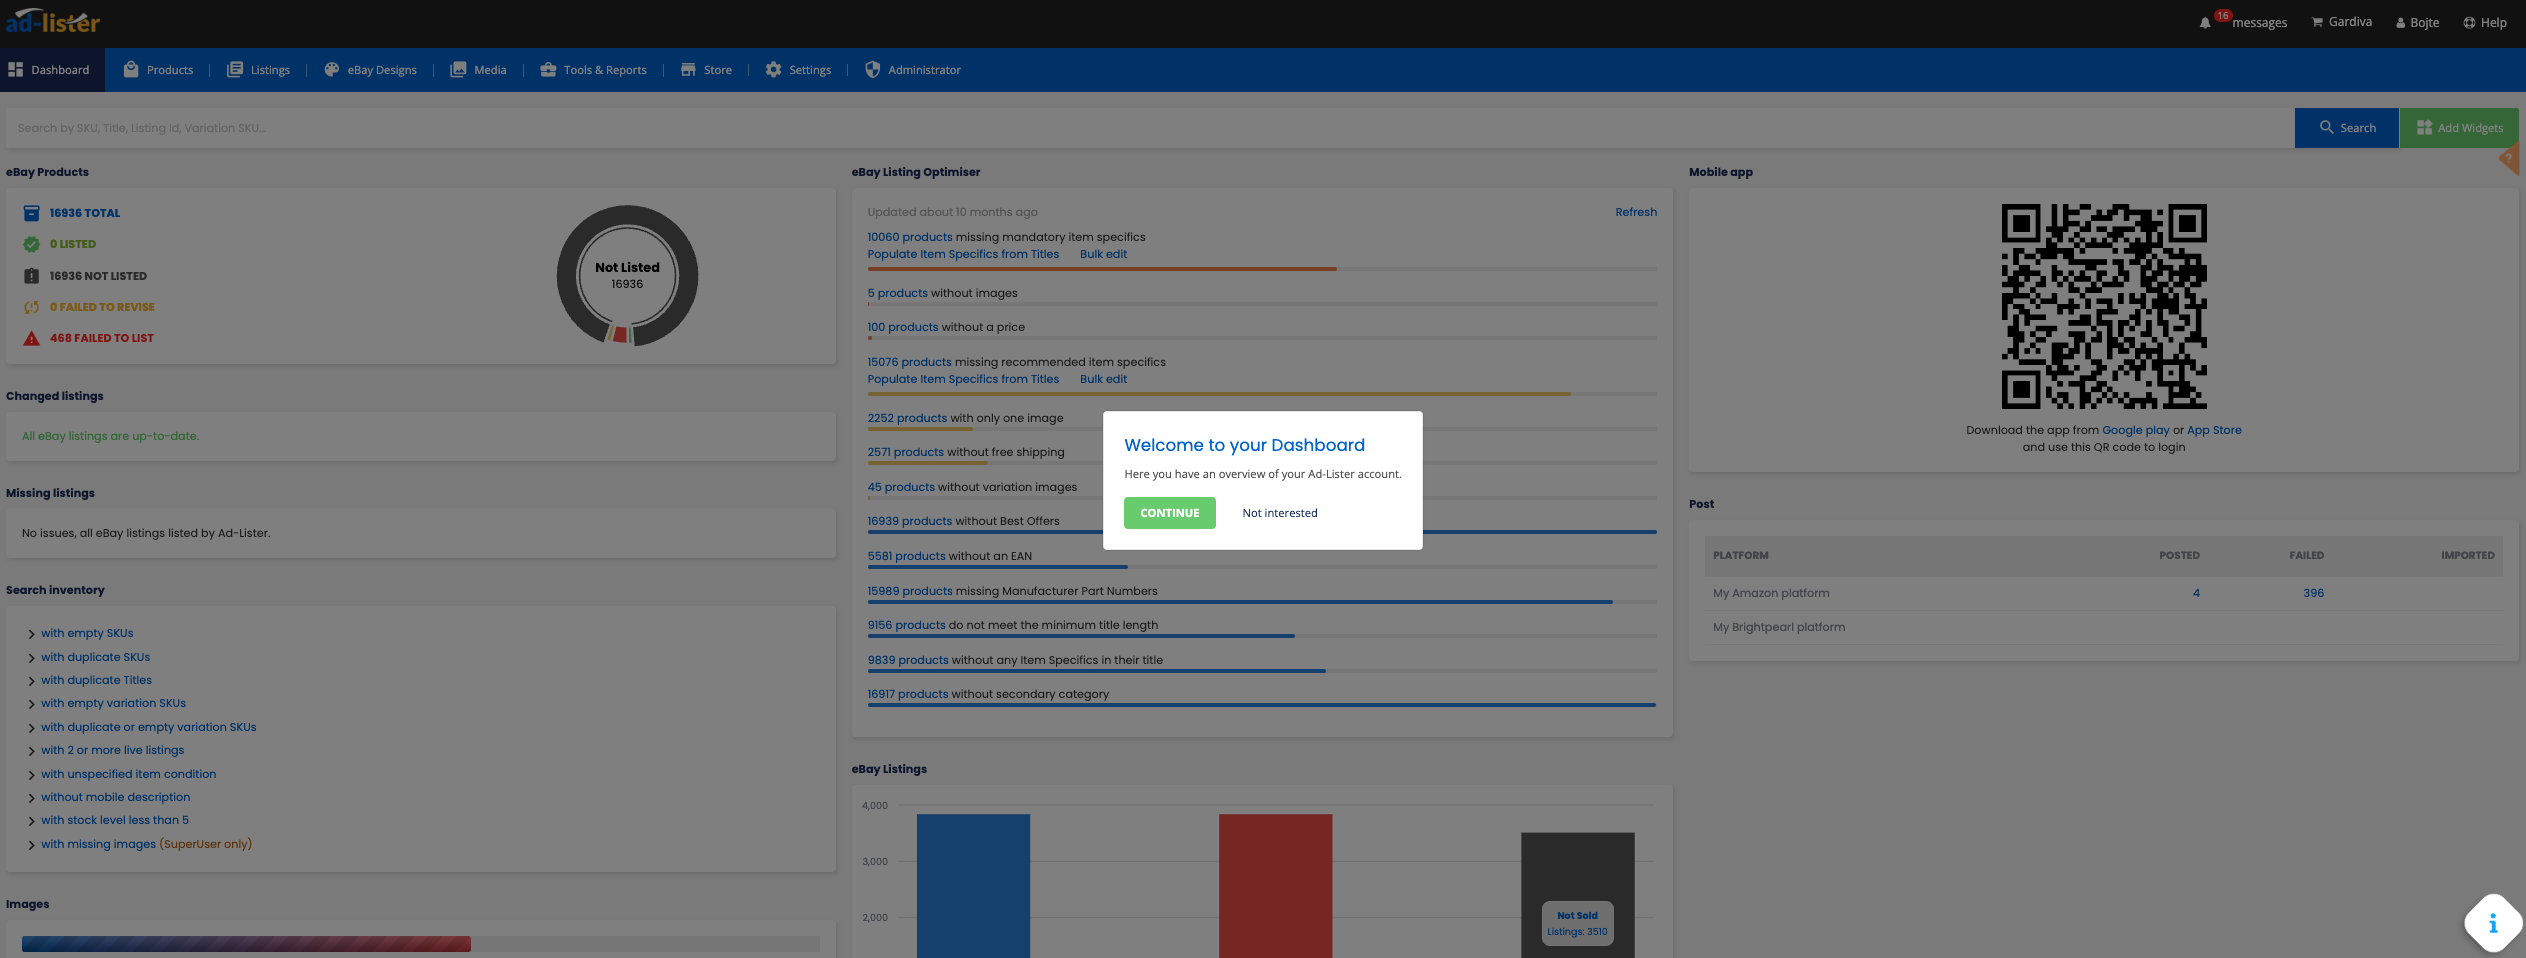
Task: Click the CONTINUE button in welcome dialog
Action: [1170, 513]
